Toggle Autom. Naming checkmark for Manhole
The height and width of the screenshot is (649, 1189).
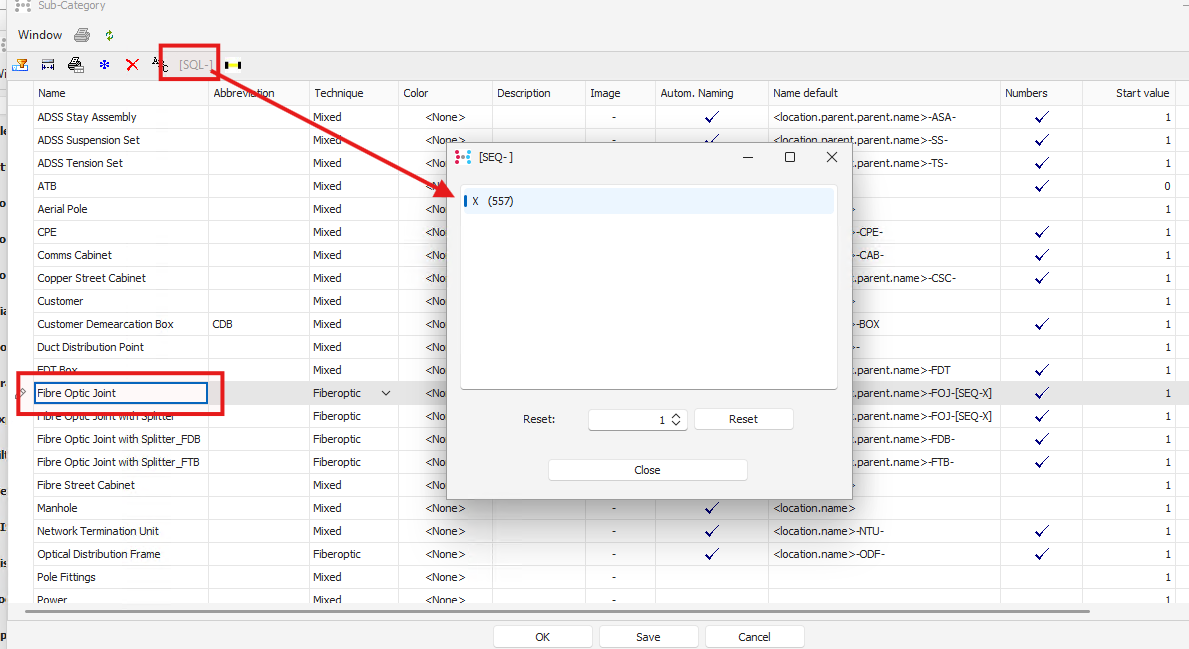pyautogui.click(x=712, y=508)
